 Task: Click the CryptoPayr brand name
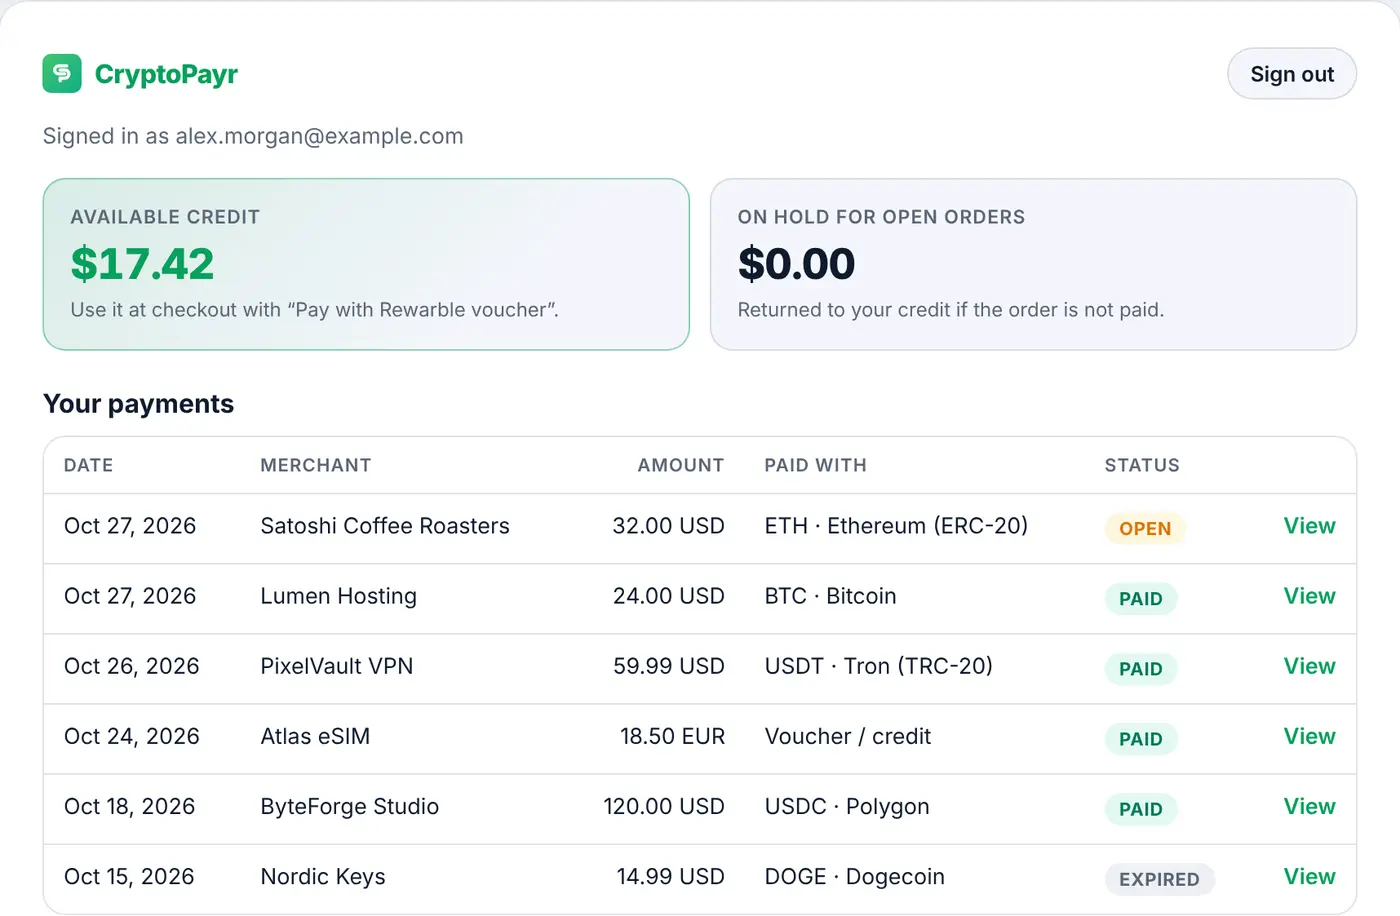pos(166,74)
